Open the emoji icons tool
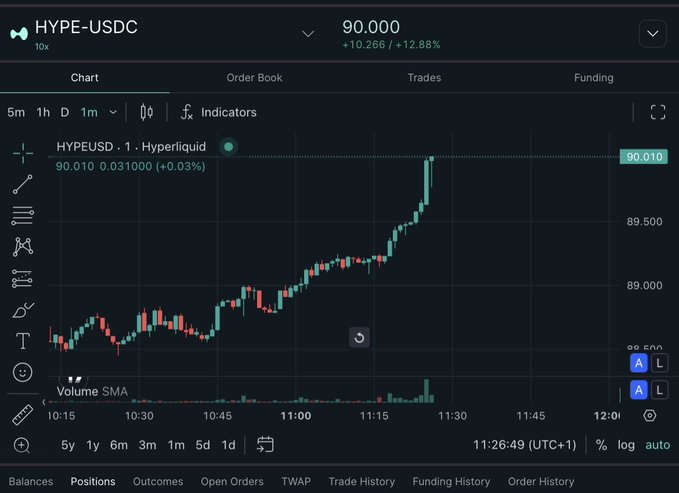679x493 pixels. (23, 372)
